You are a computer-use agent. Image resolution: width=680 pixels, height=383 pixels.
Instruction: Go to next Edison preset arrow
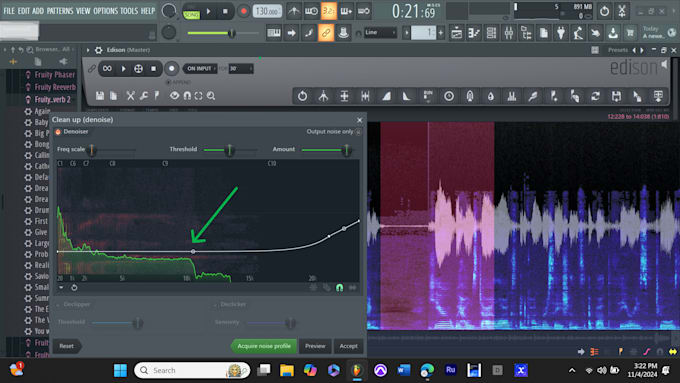(x=642, y=50)
